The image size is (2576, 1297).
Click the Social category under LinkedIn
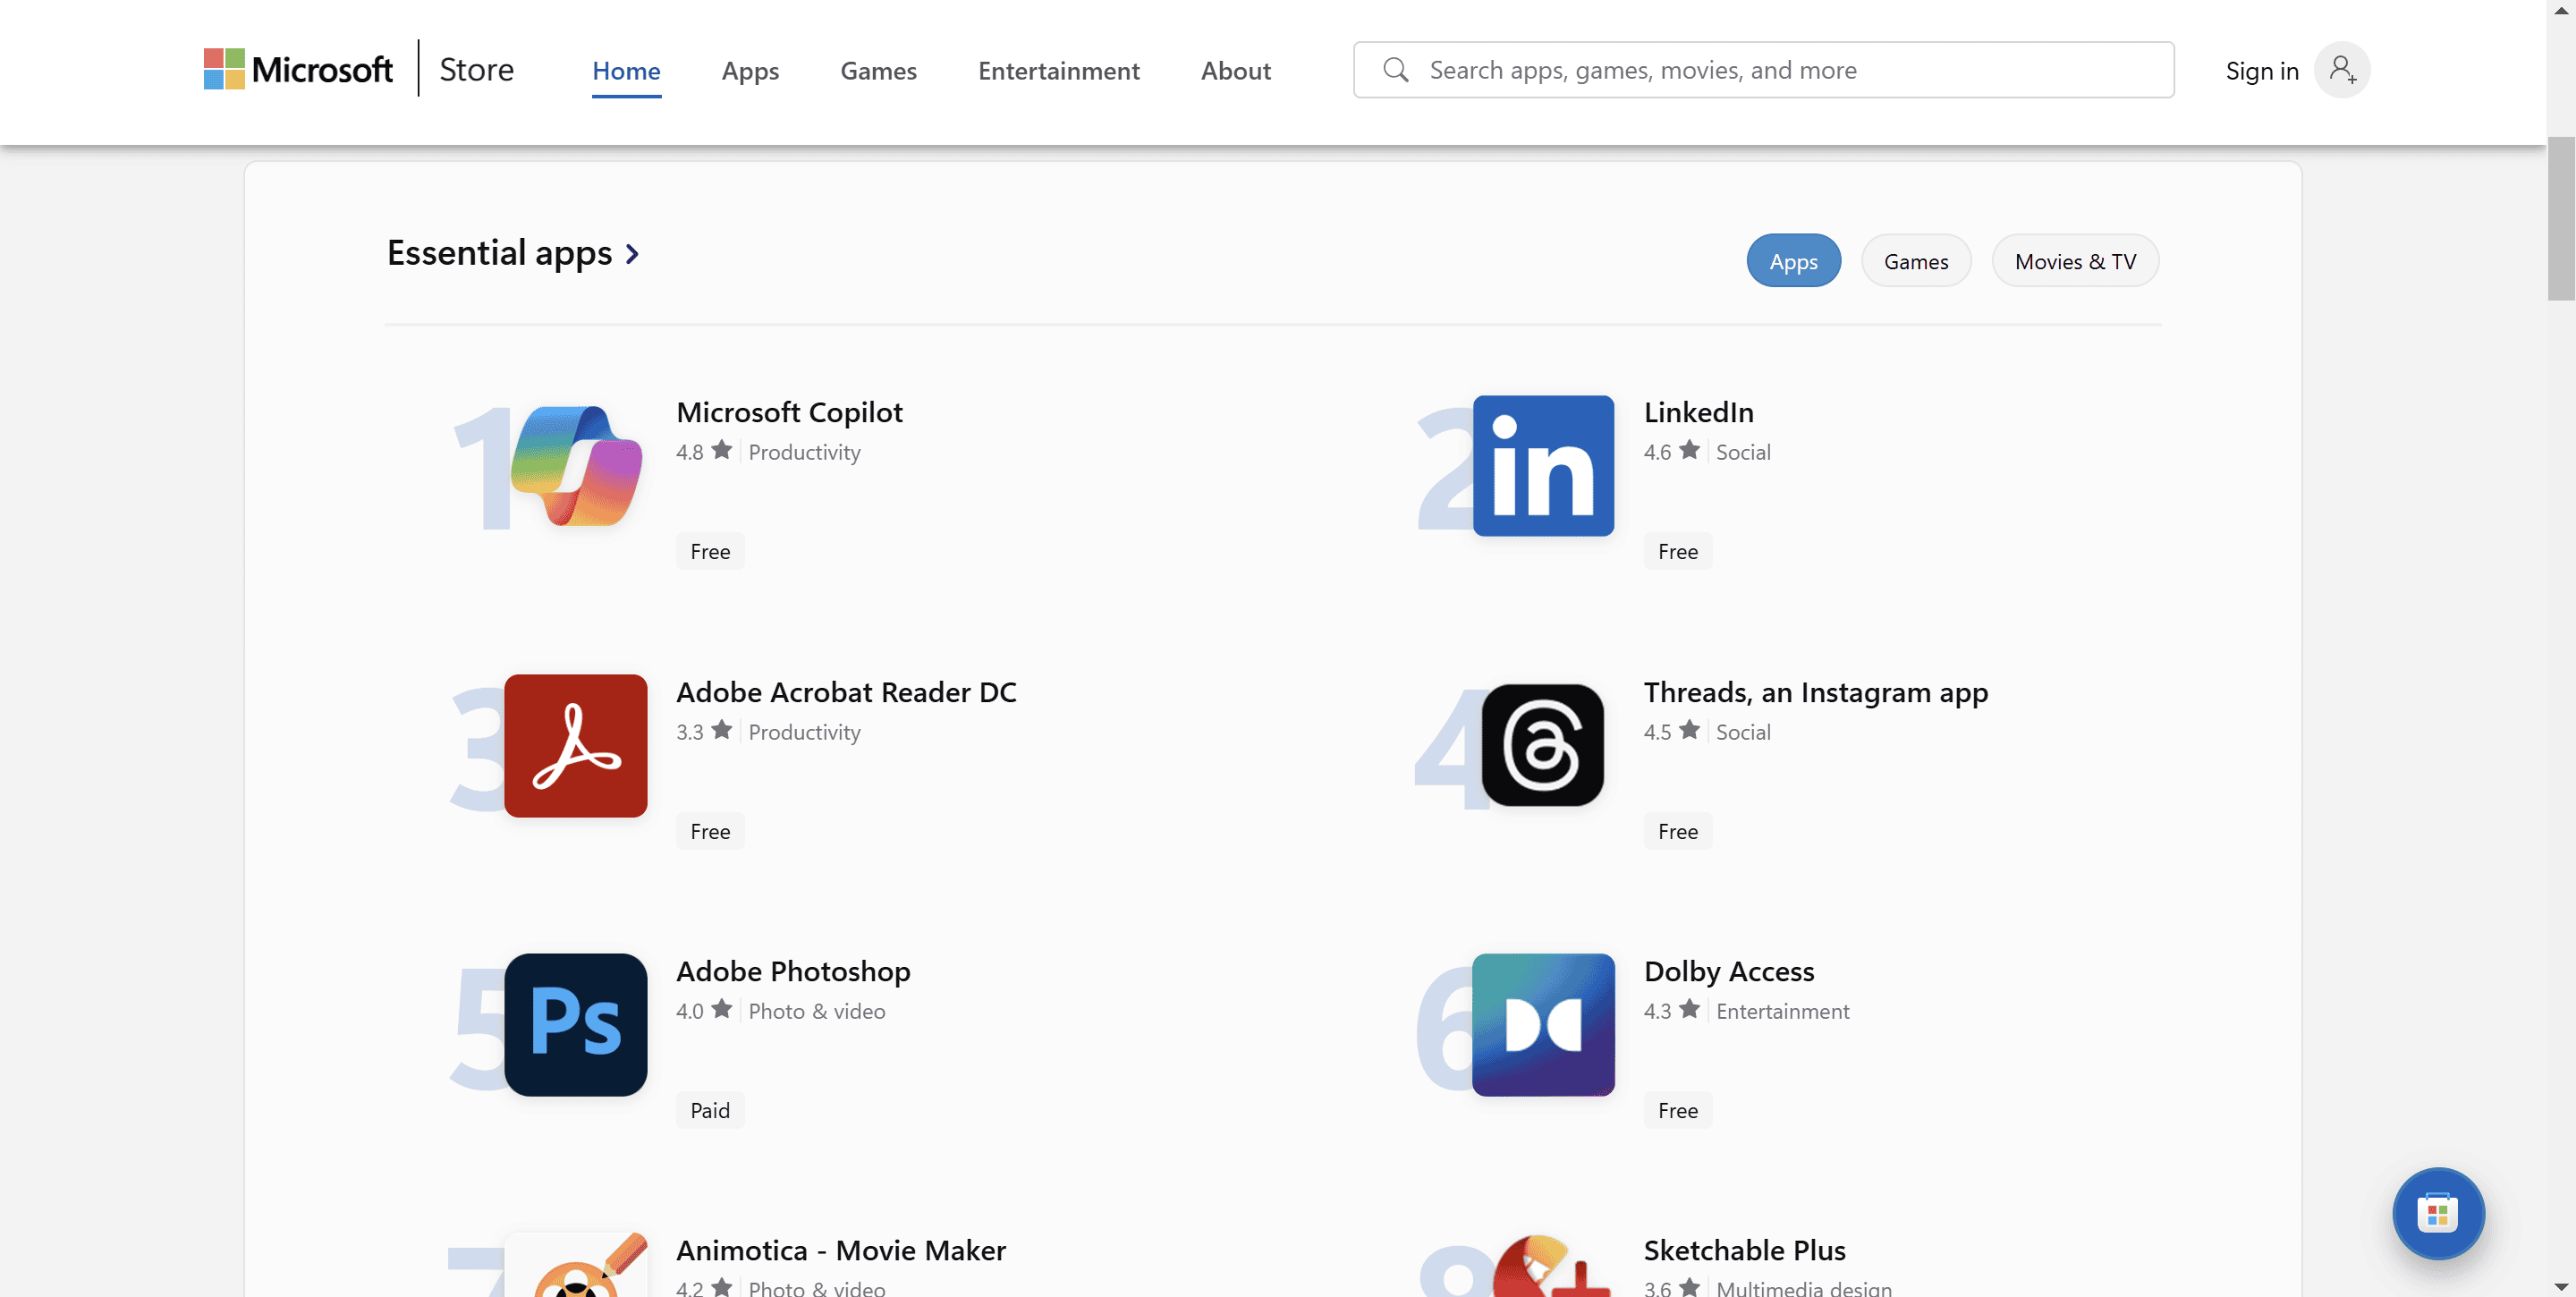(x=1743, y=452)
